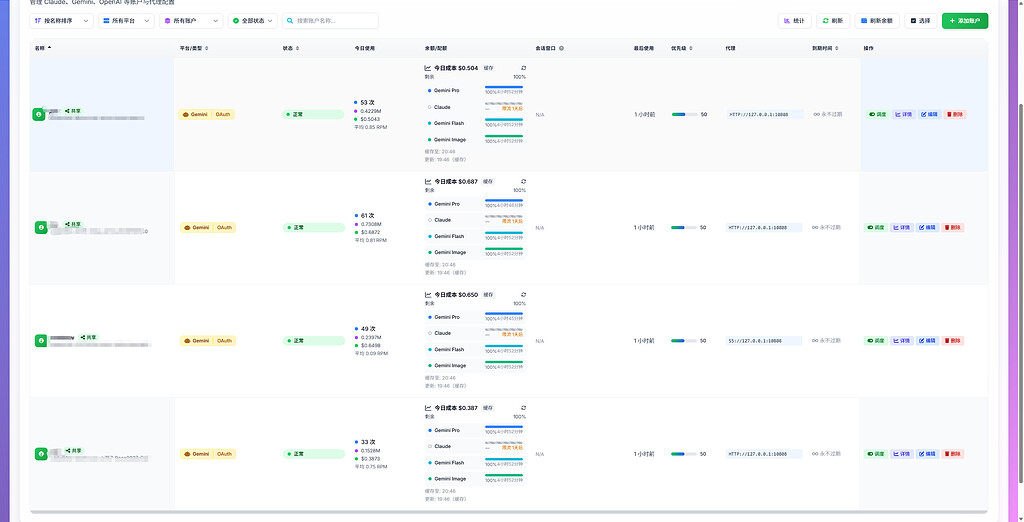
Task: Delete the account with $0.650 cost
Action: [x=953, y=340]
